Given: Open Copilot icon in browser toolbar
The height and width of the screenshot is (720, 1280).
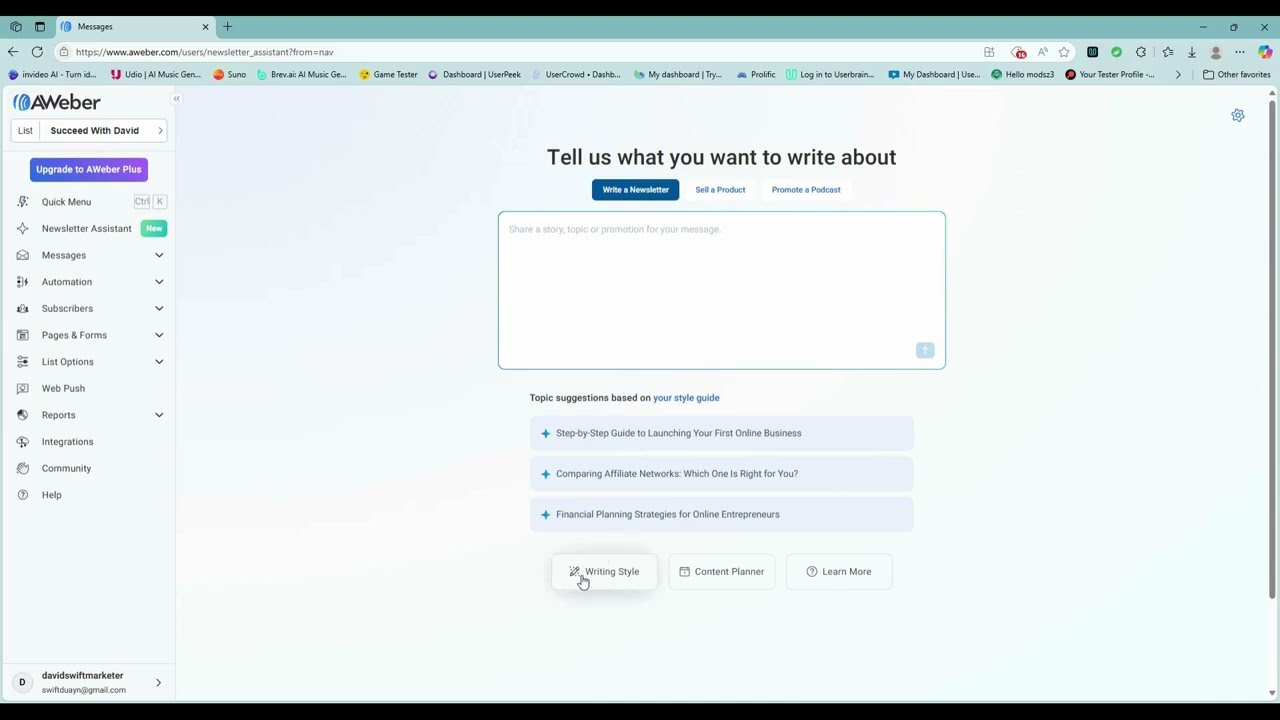Looking at the screenshot, I should click(x=1265, y=52).
